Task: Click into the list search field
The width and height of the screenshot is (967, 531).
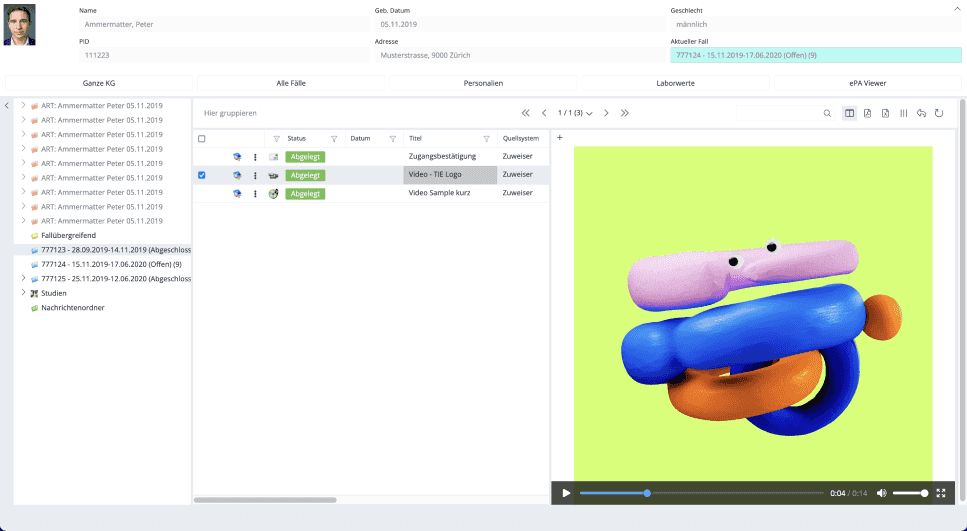Action: [x=778, y=113]
